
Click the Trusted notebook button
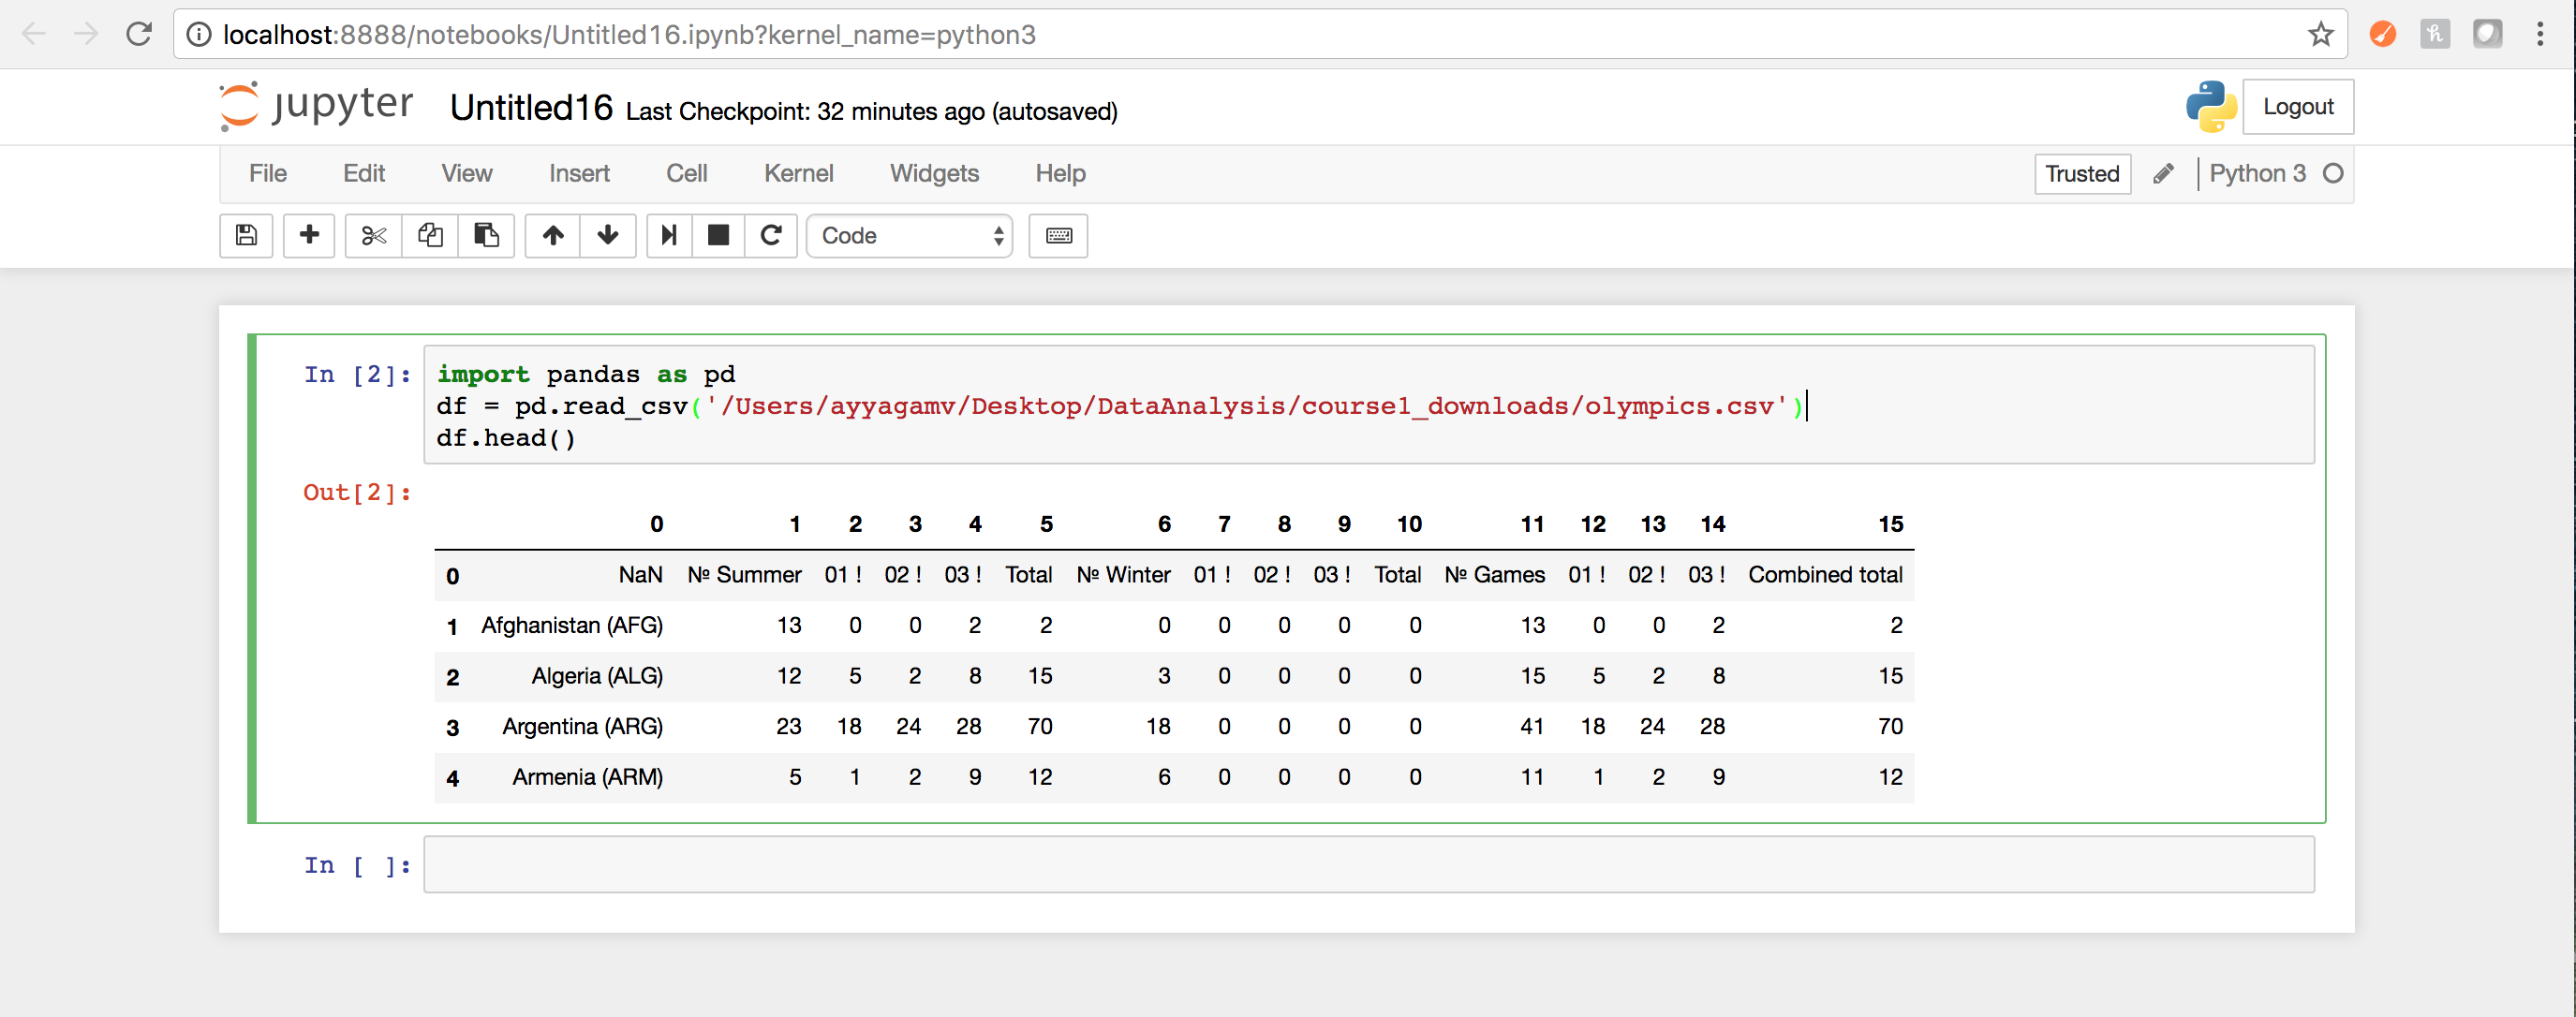(2082, 174)
